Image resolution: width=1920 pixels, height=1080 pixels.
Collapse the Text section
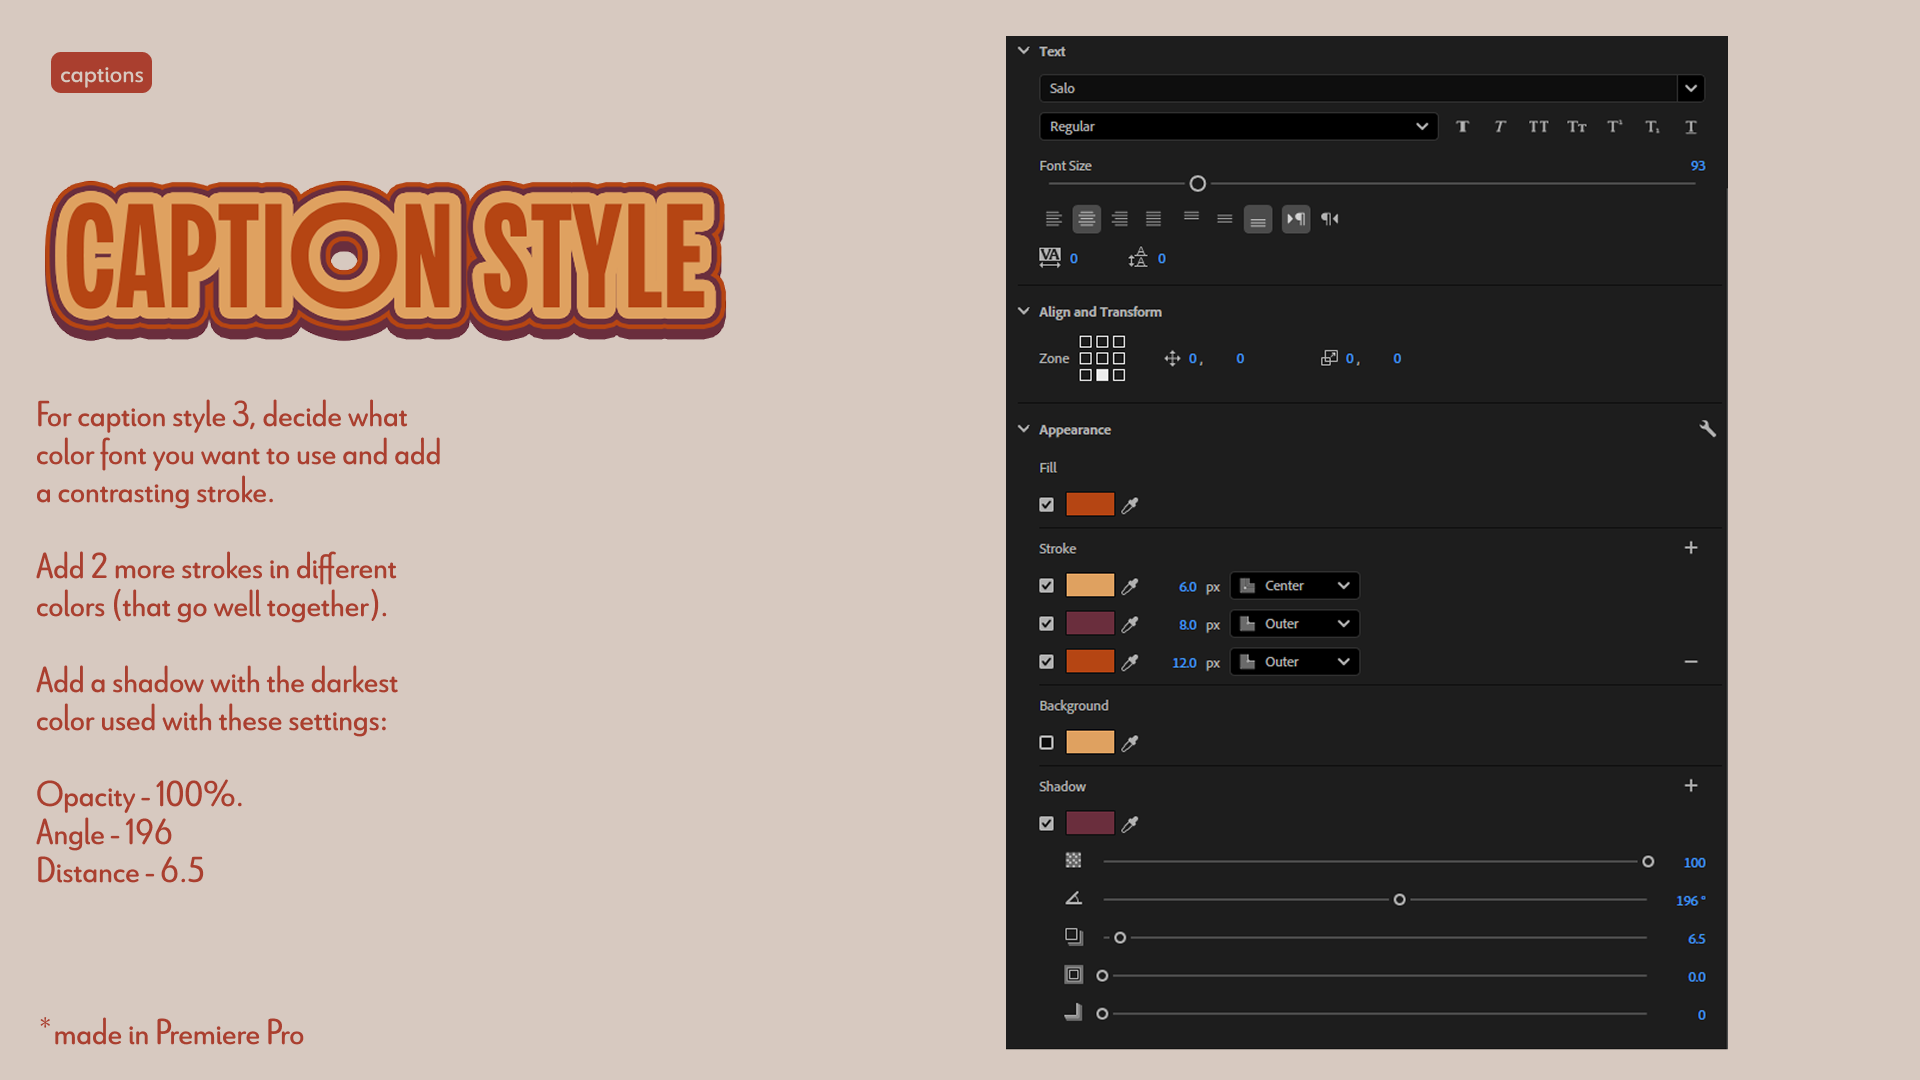coord(1024,51)
